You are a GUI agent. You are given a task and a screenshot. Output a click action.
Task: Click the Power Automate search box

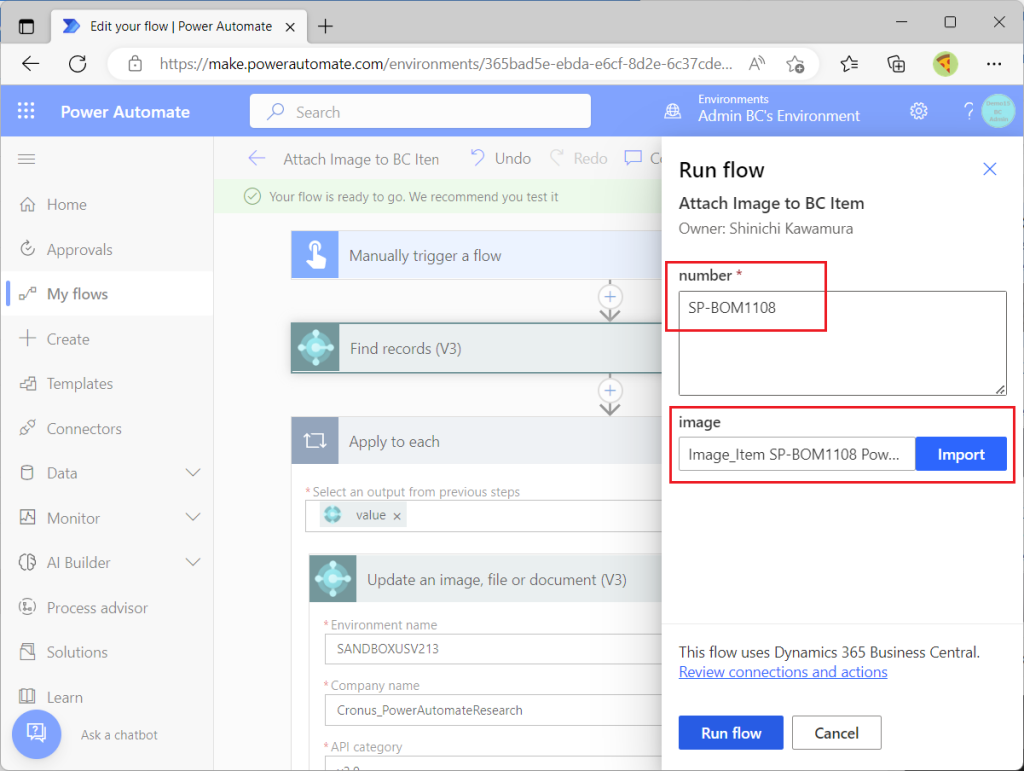pos(420,112)
